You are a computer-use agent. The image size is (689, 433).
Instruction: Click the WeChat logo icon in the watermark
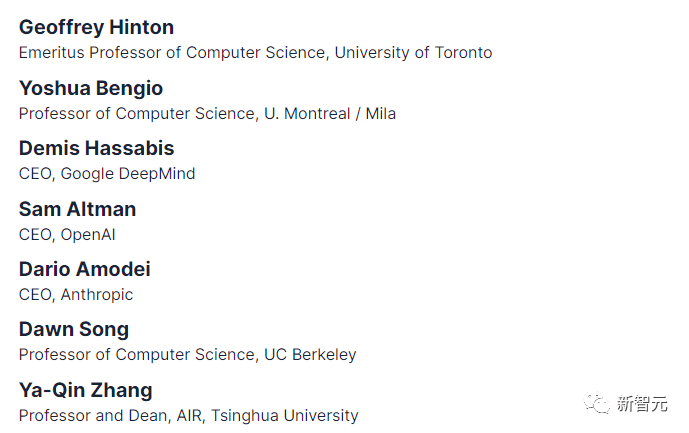pyautogui.click(x=599, y=403)
